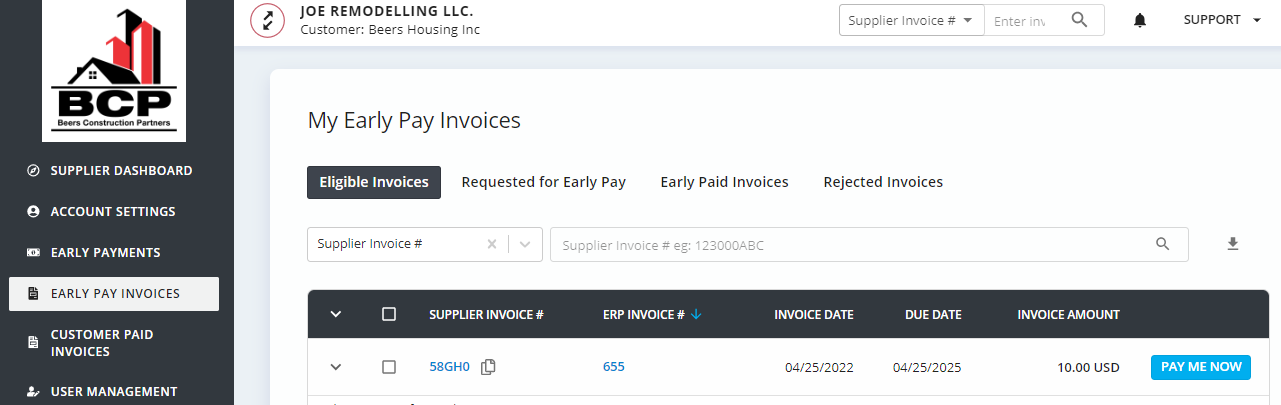Click the search magnifier in top bar
The image size is (1281, 405).
(x=1079, y=20)
